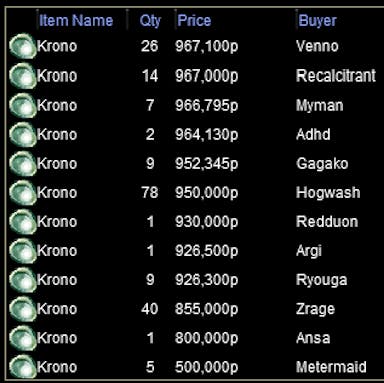This screenshot has height=383, width=384.
Task: Select the Krono icon in Metermaid's row
Action: pos(23,367)
